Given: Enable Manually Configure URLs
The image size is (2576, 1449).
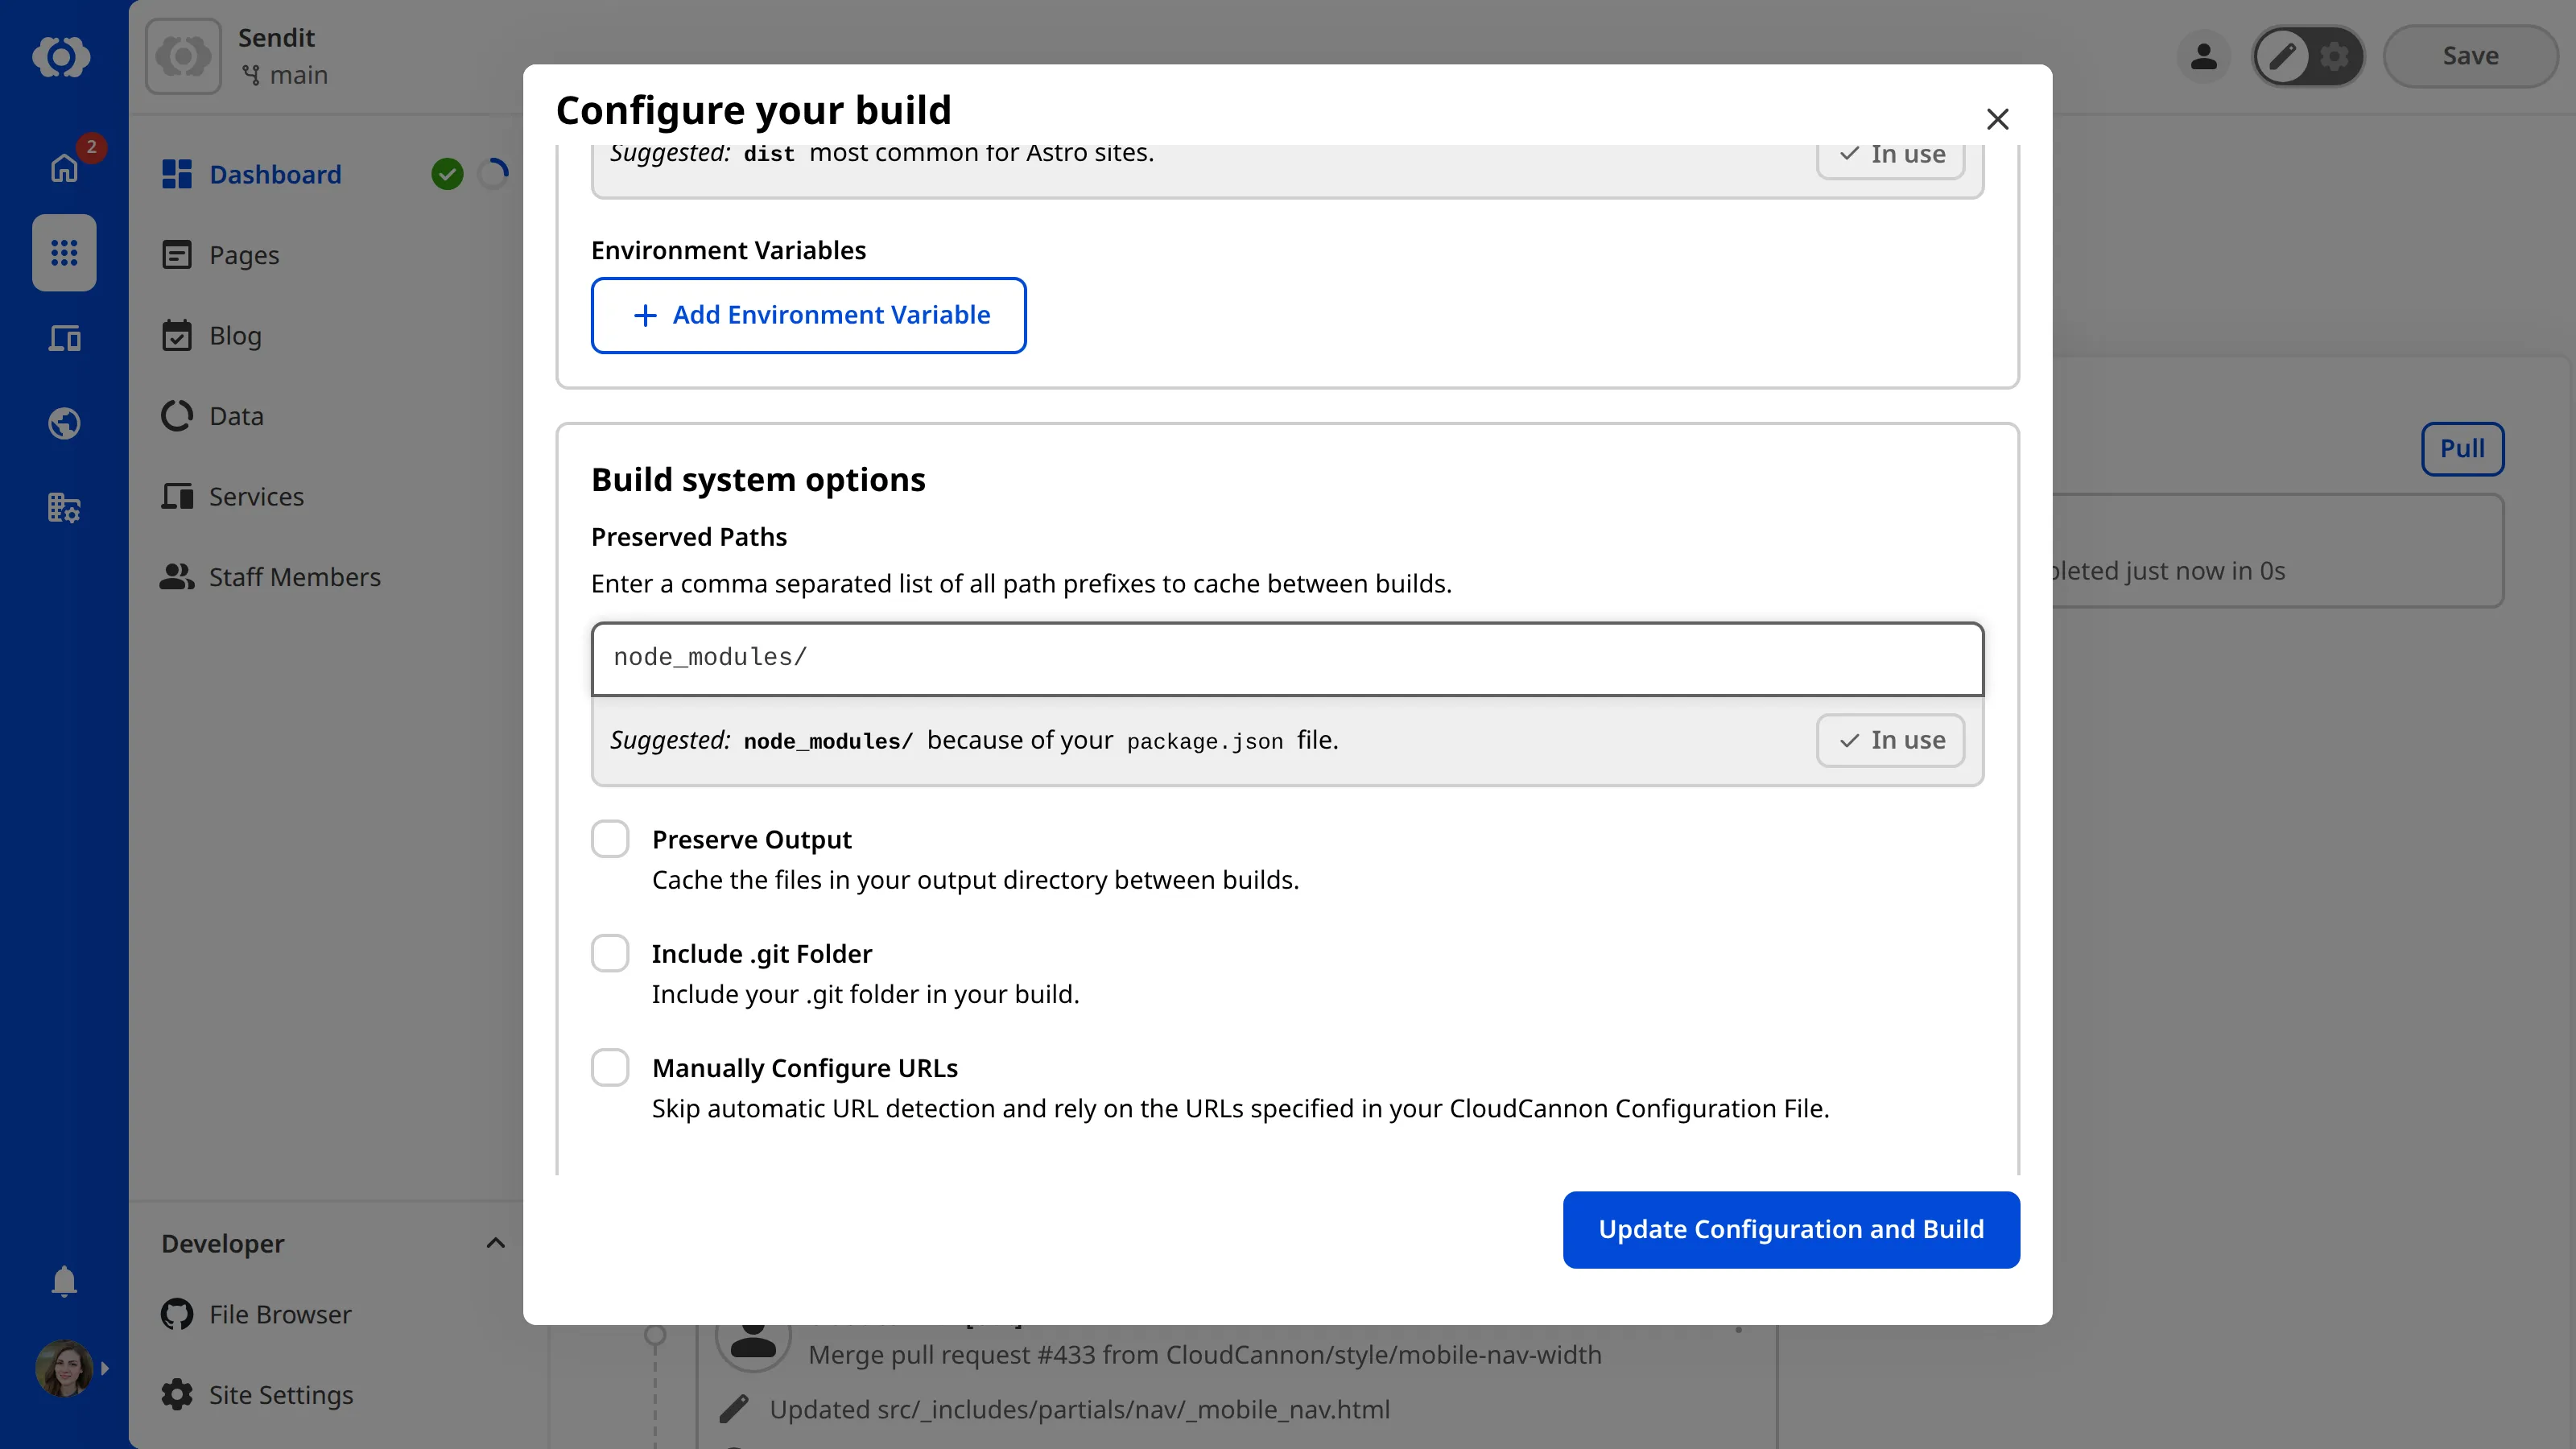Looking at the screenshot, I should [x=610, y=1067].
